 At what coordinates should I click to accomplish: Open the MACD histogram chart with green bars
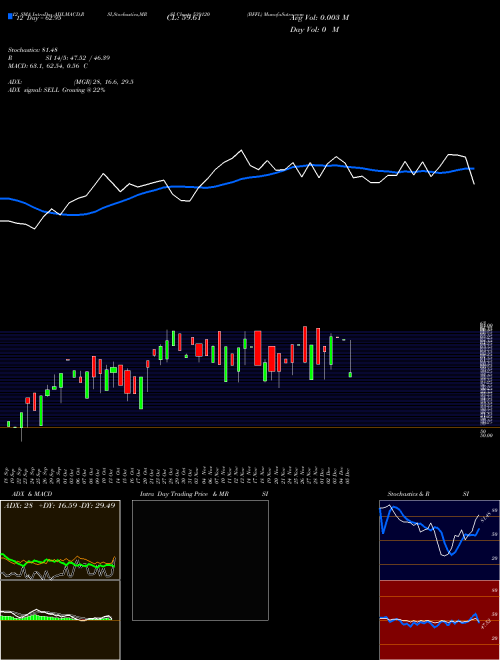click(60, 620)
